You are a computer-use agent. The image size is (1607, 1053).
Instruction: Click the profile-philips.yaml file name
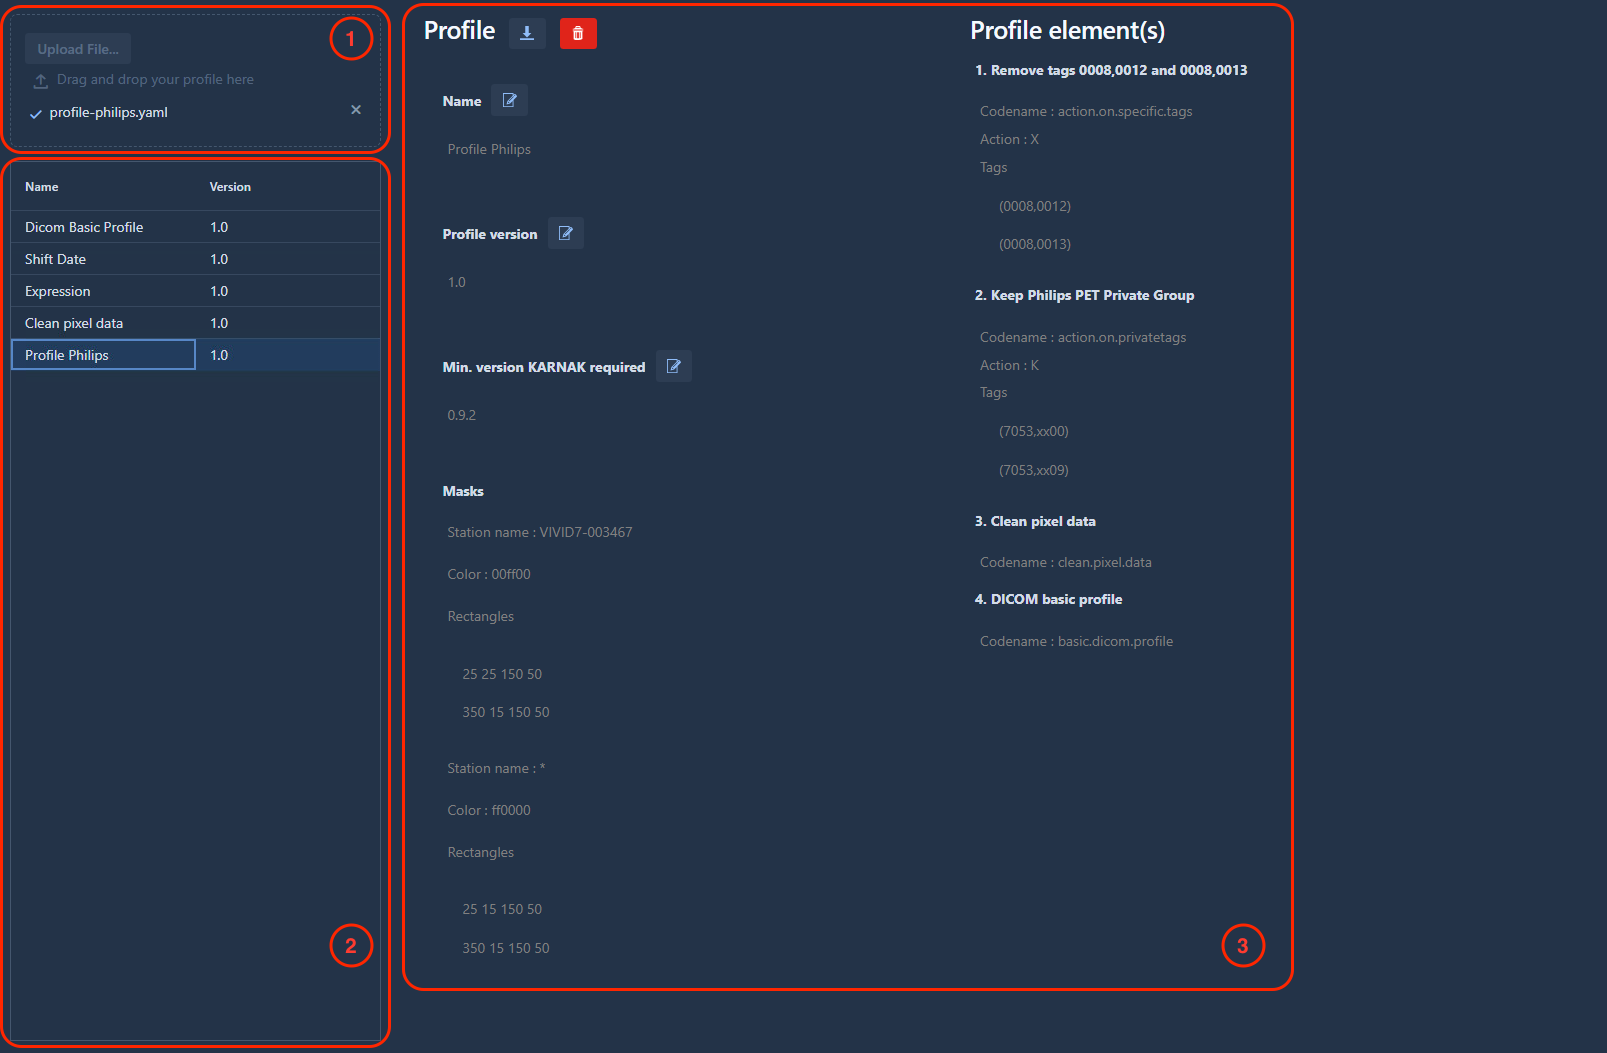(x=109, y=113)
